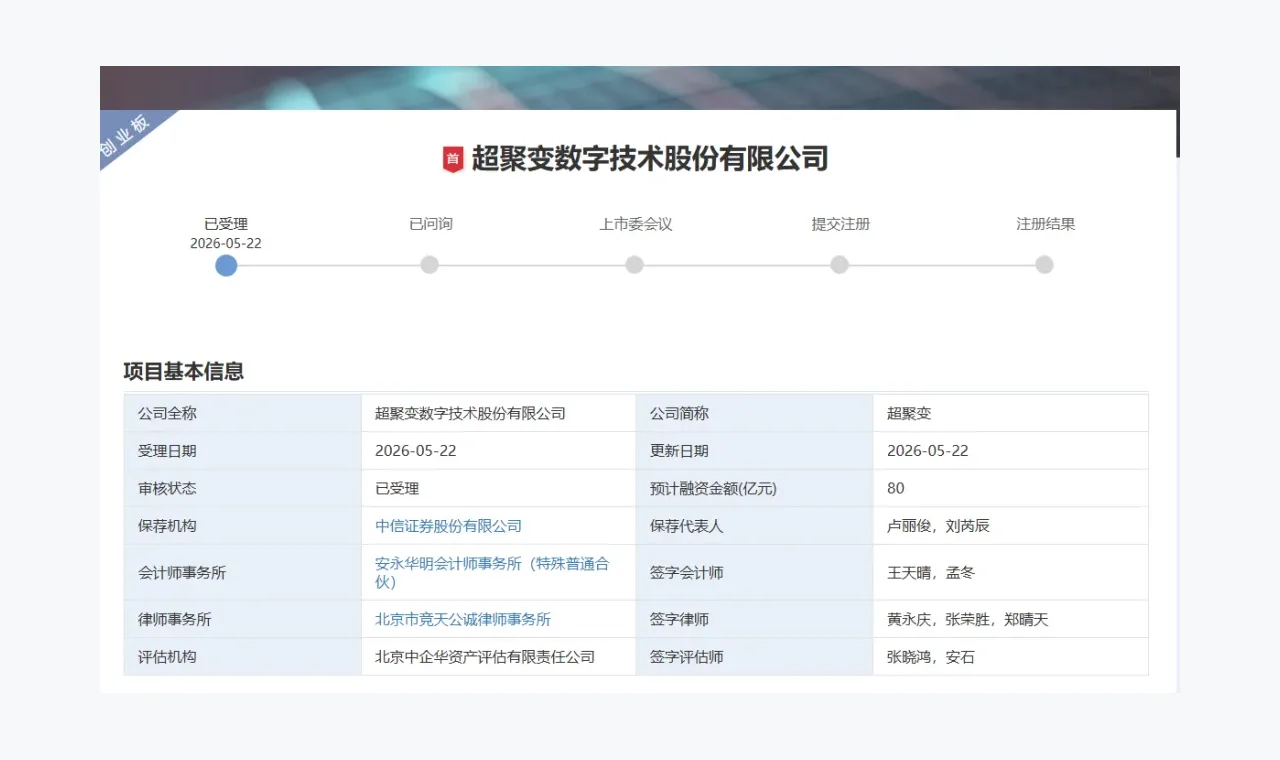Click the page title 超聚变数字技术股份有限公司
This screenshot has width=1280, height=760.
tap(650, 159)
